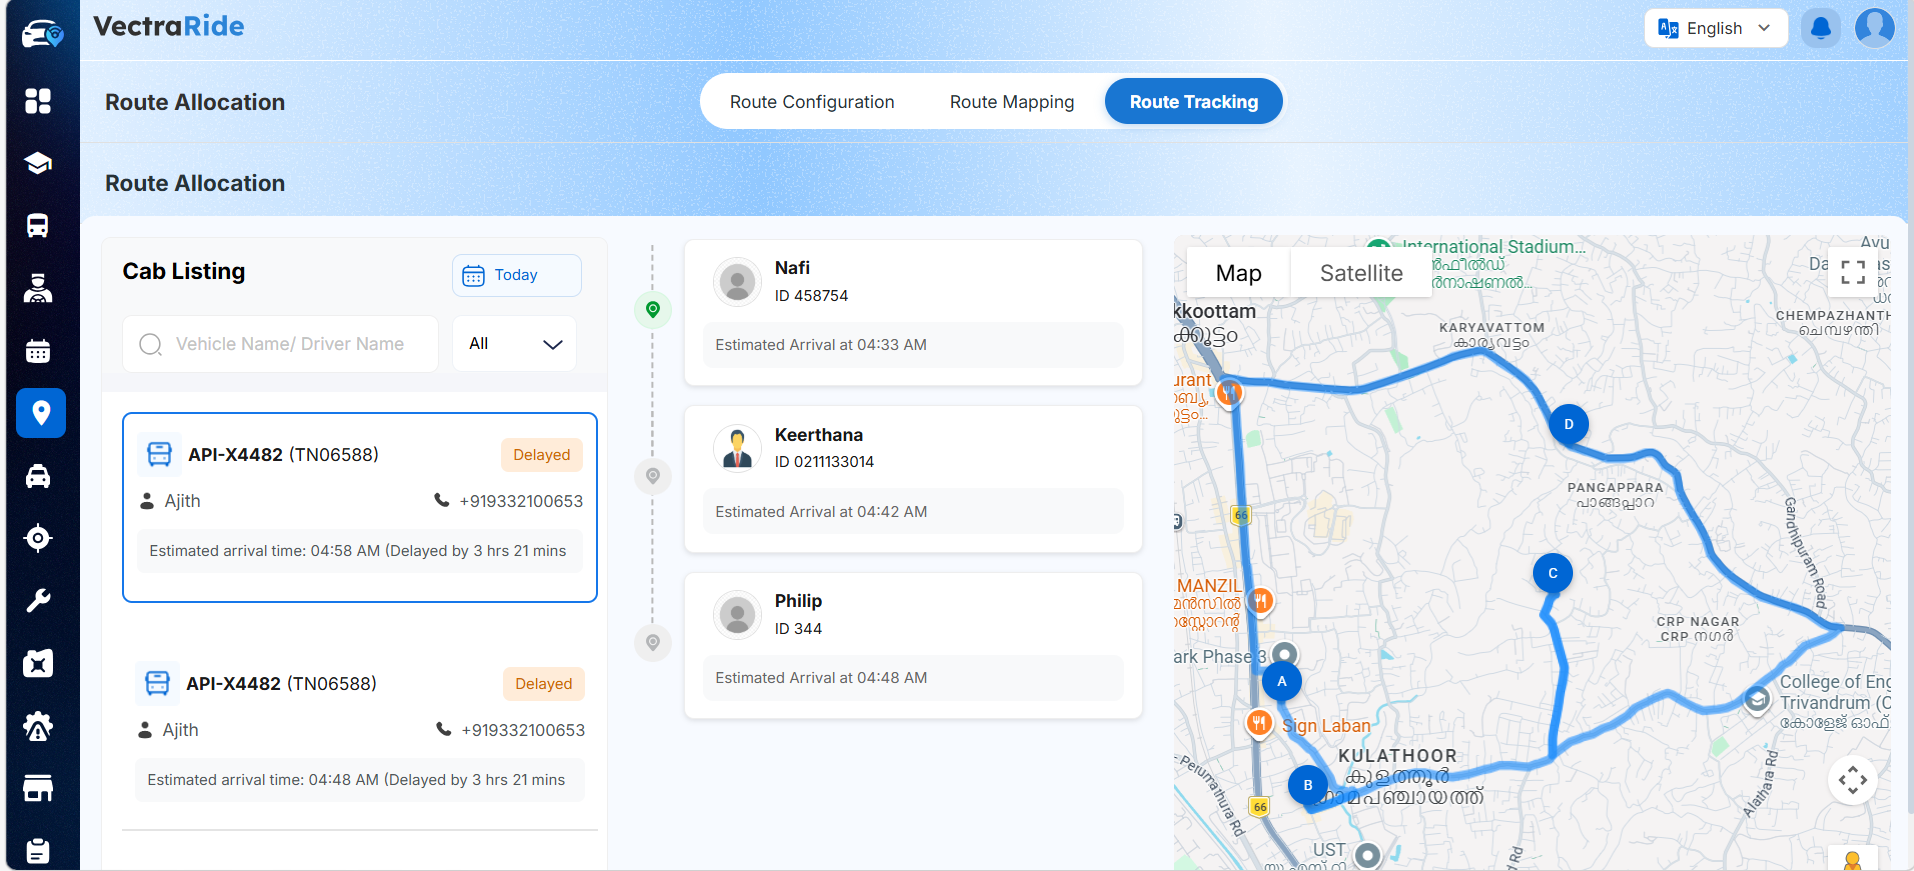The height and width of the screenshot is (871, 1914).
Task: Click map waypoint marker A
Action: pos(1282,682)
